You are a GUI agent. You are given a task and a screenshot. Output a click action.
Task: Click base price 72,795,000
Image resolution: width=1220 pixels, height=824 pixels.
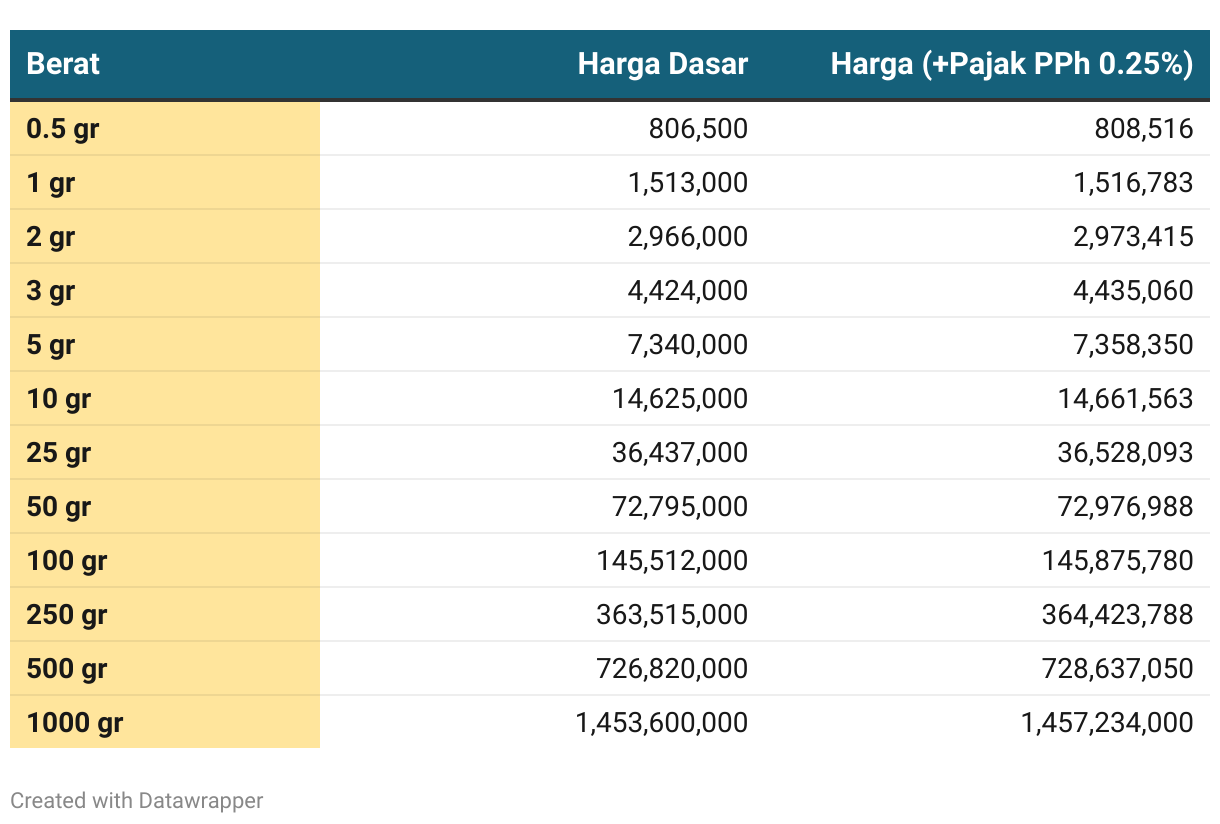pyautogui.click(x=680, y=507)
